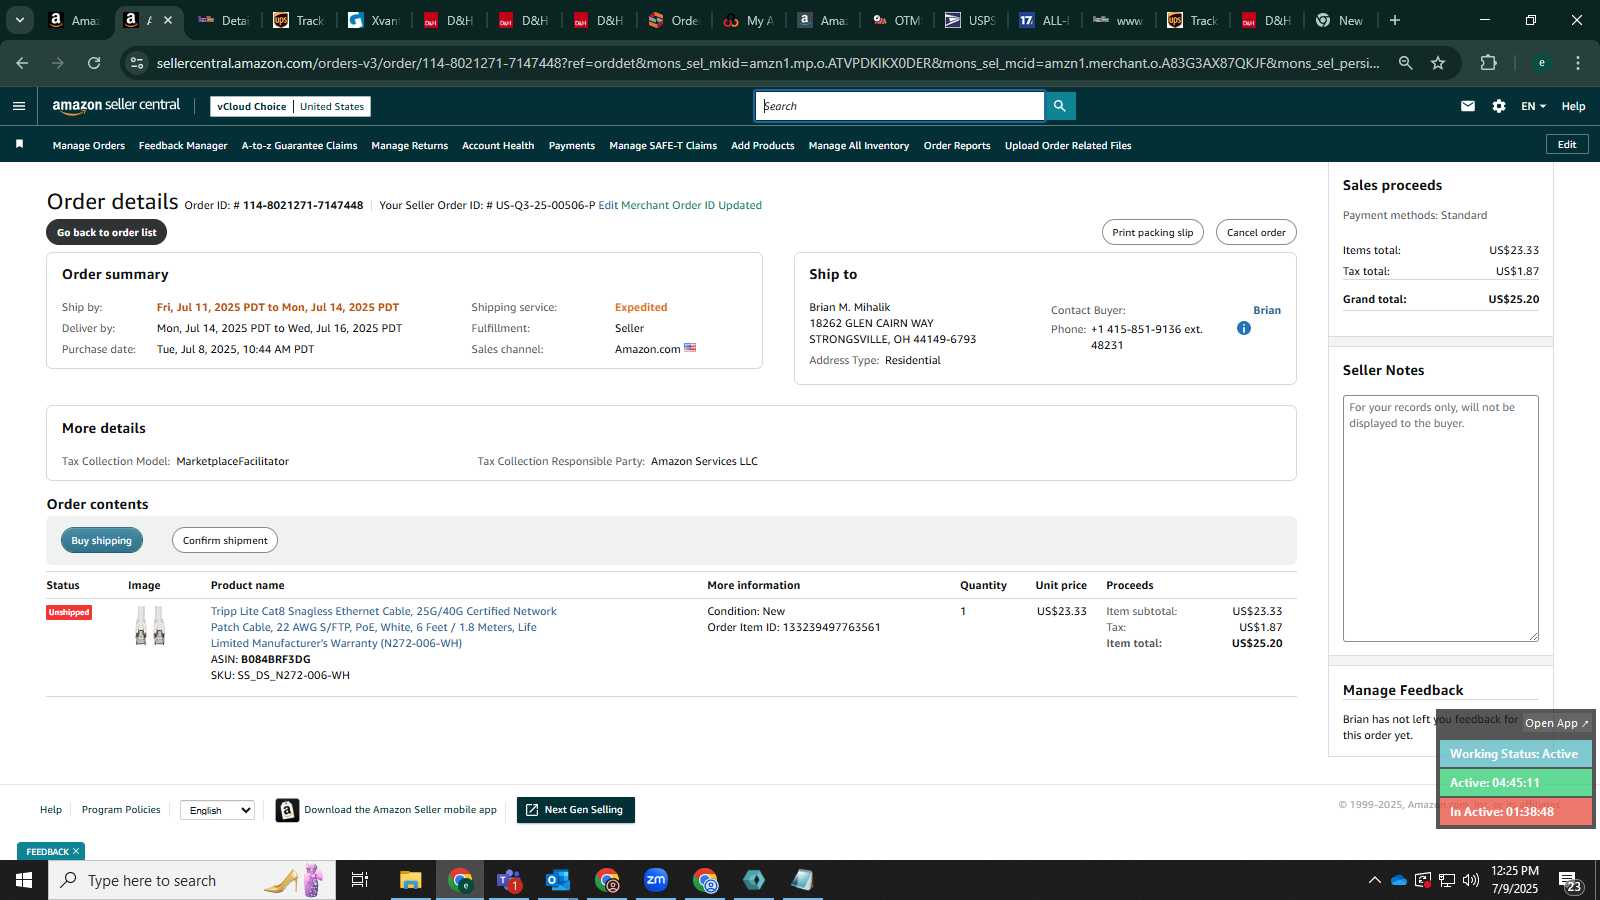Open Manage Orders menu

pos(89,146)
